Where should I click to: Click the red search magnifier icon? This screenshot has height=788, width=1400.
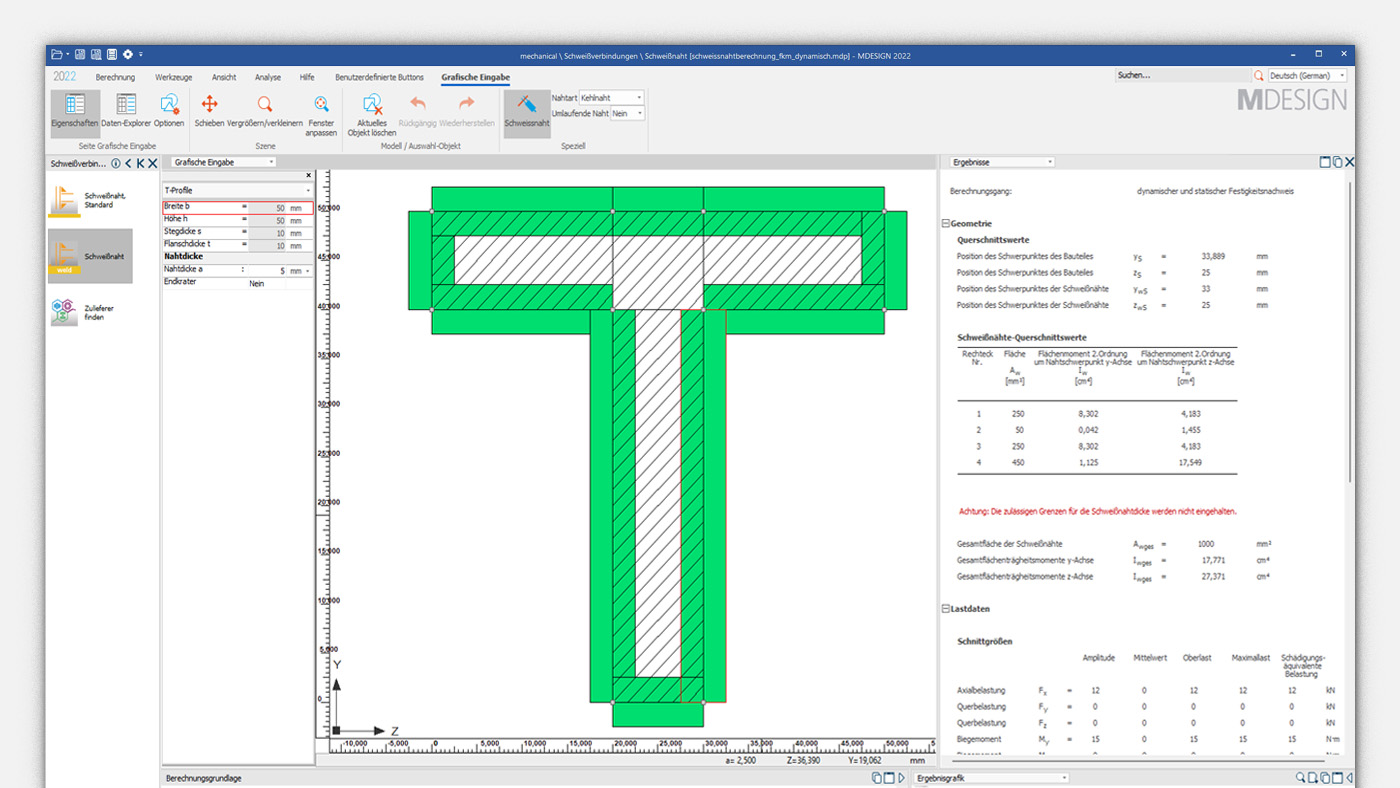point(1258,75)
